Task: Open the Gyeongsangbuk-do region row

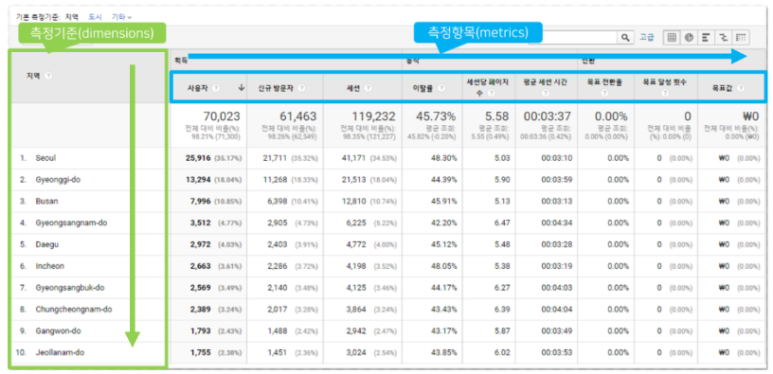Action: tap(70, 288)
